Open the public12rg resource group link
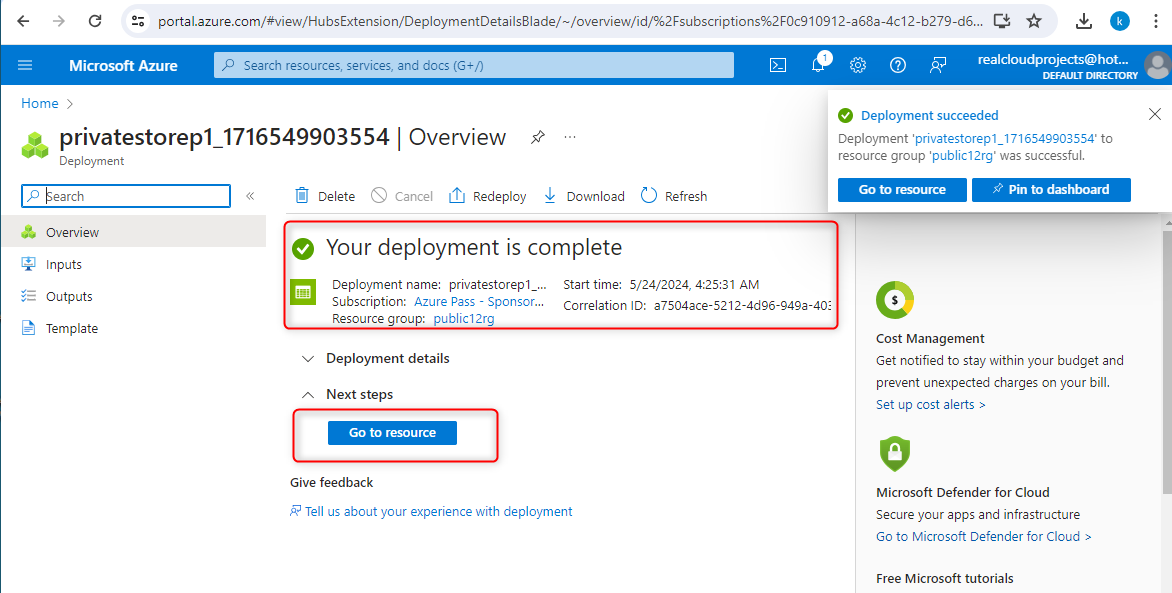1172x593 pixels. click(464, 318)
